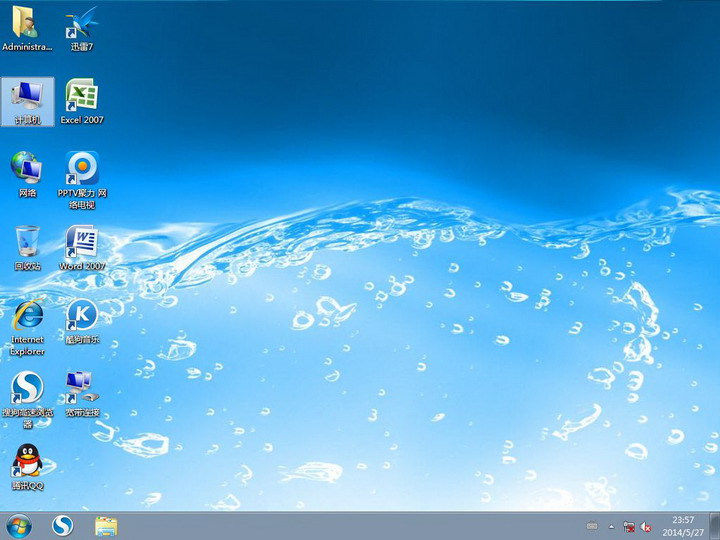720x540 pixels.
Task: Click Sogou browser pinned on taskbar
Action: 63,525
